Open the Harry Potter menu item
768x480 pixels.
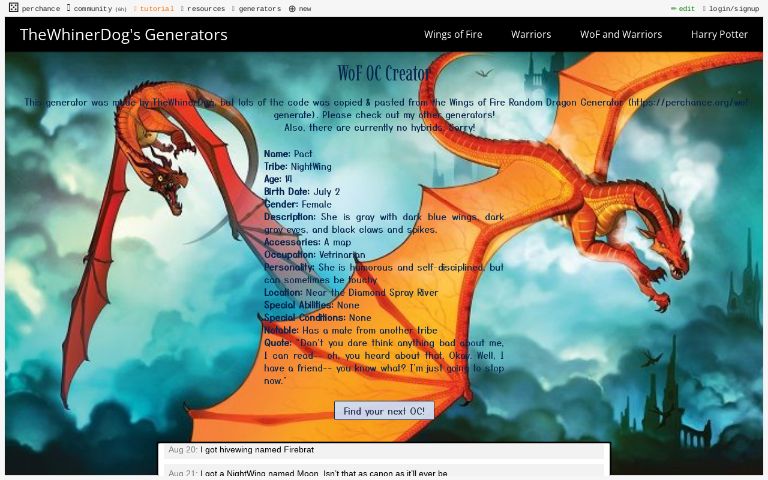pos(719,34)
